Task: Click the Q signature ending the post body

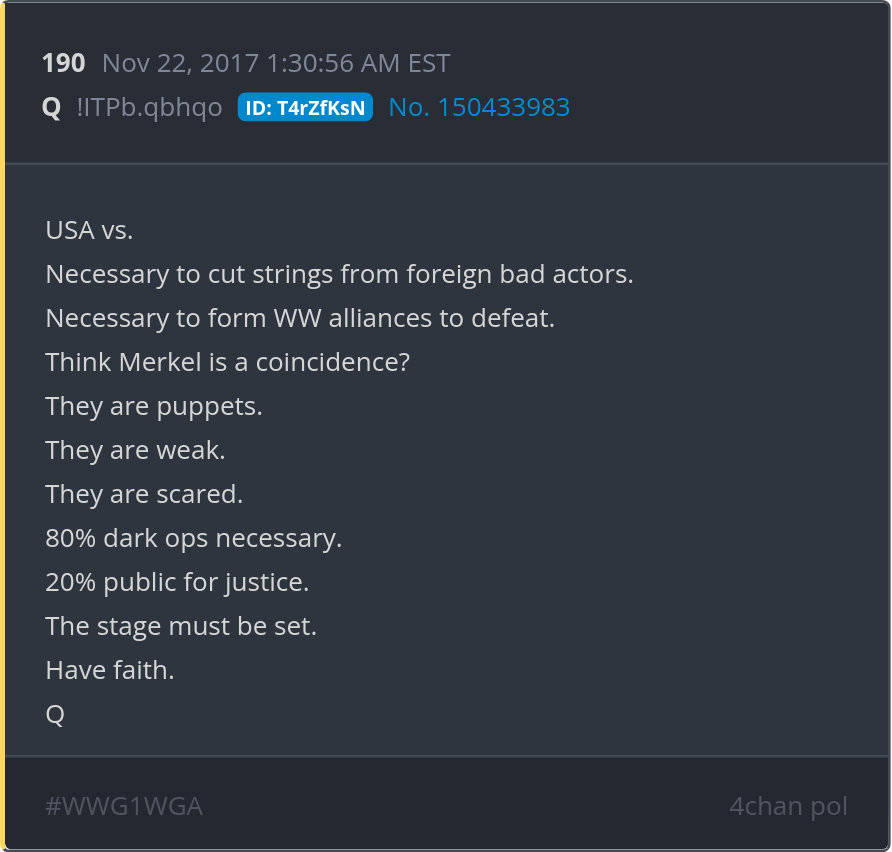Action: (55, 714)
